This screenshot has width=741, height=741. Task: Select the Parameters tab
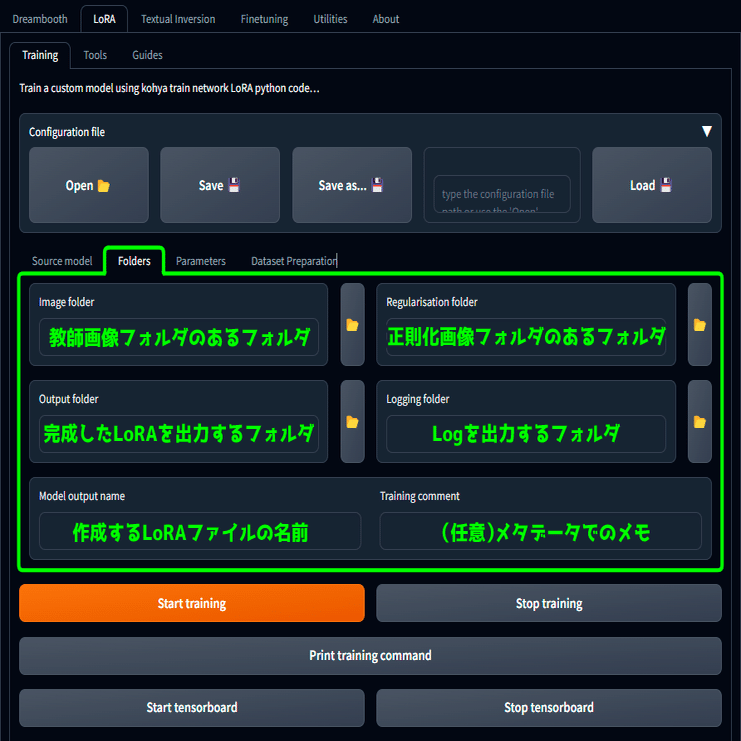point(201,261)
